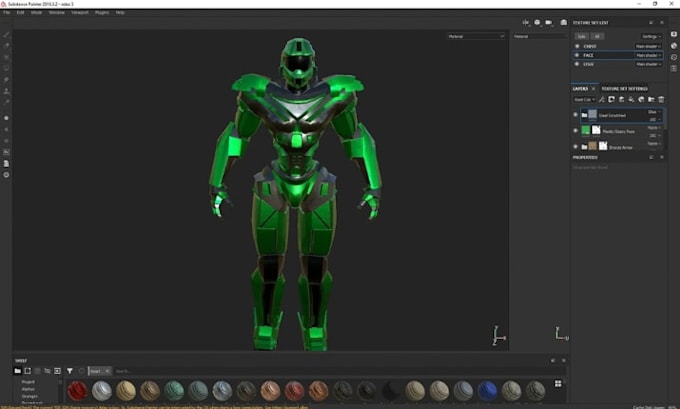Select the Material Picker eyedropper tool
This screenshot has height=409, width=680.
tap(6, 102)
